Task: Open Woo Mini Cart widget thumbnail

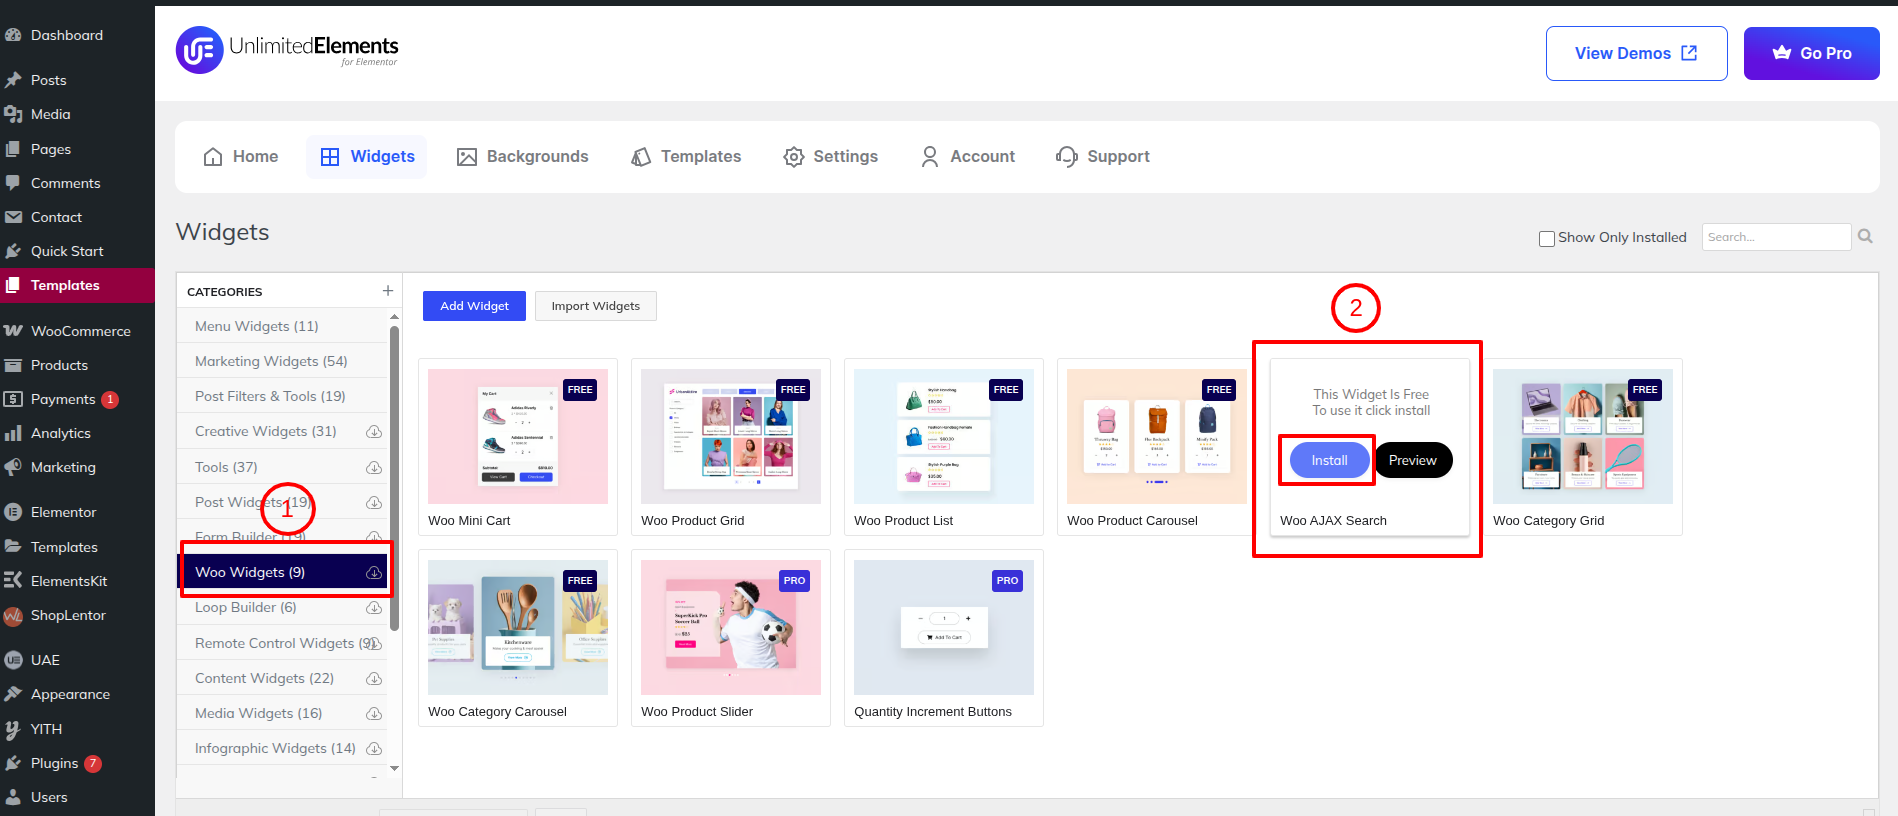Action: 517,436
